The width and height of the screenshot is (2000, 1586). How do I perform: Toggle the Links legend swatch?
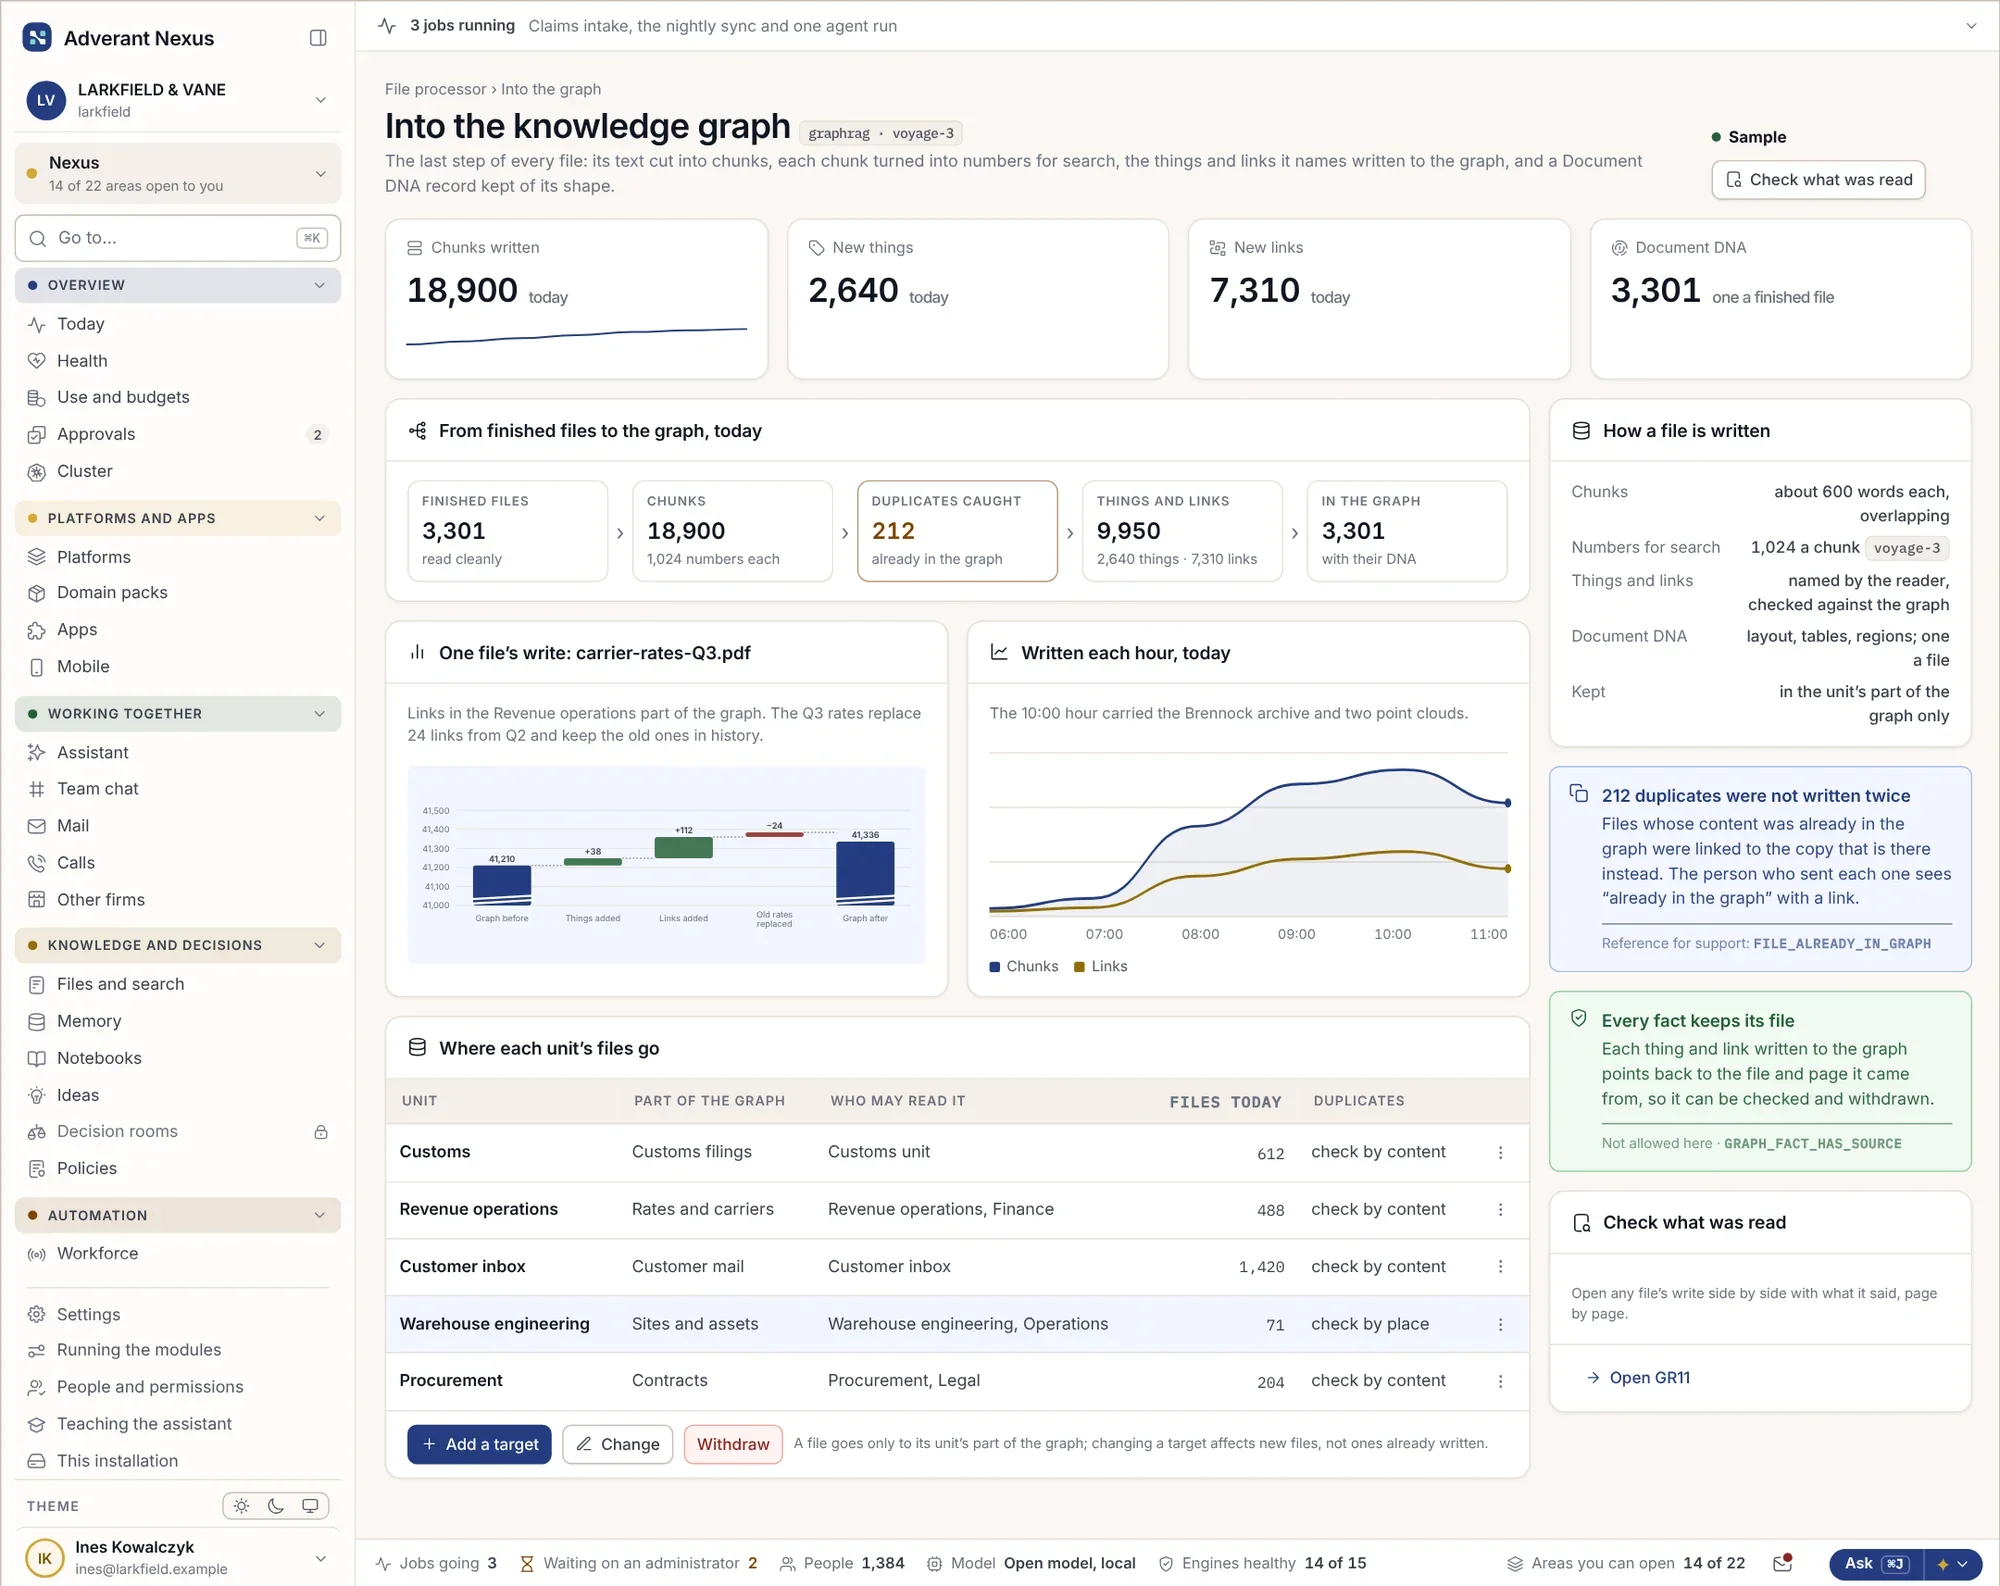click(1080, 967)
